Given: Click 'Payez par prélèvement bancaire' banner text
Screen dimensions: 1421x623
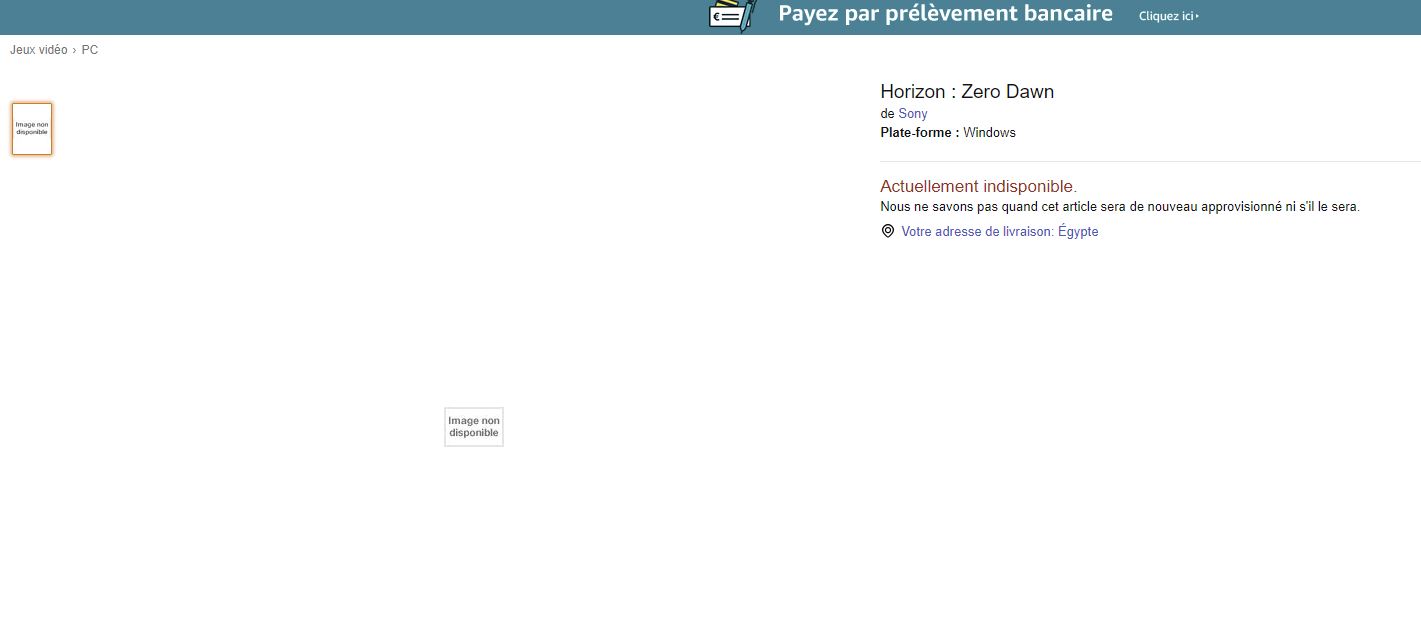Looking at the screenshot, I should pos(945,14).
